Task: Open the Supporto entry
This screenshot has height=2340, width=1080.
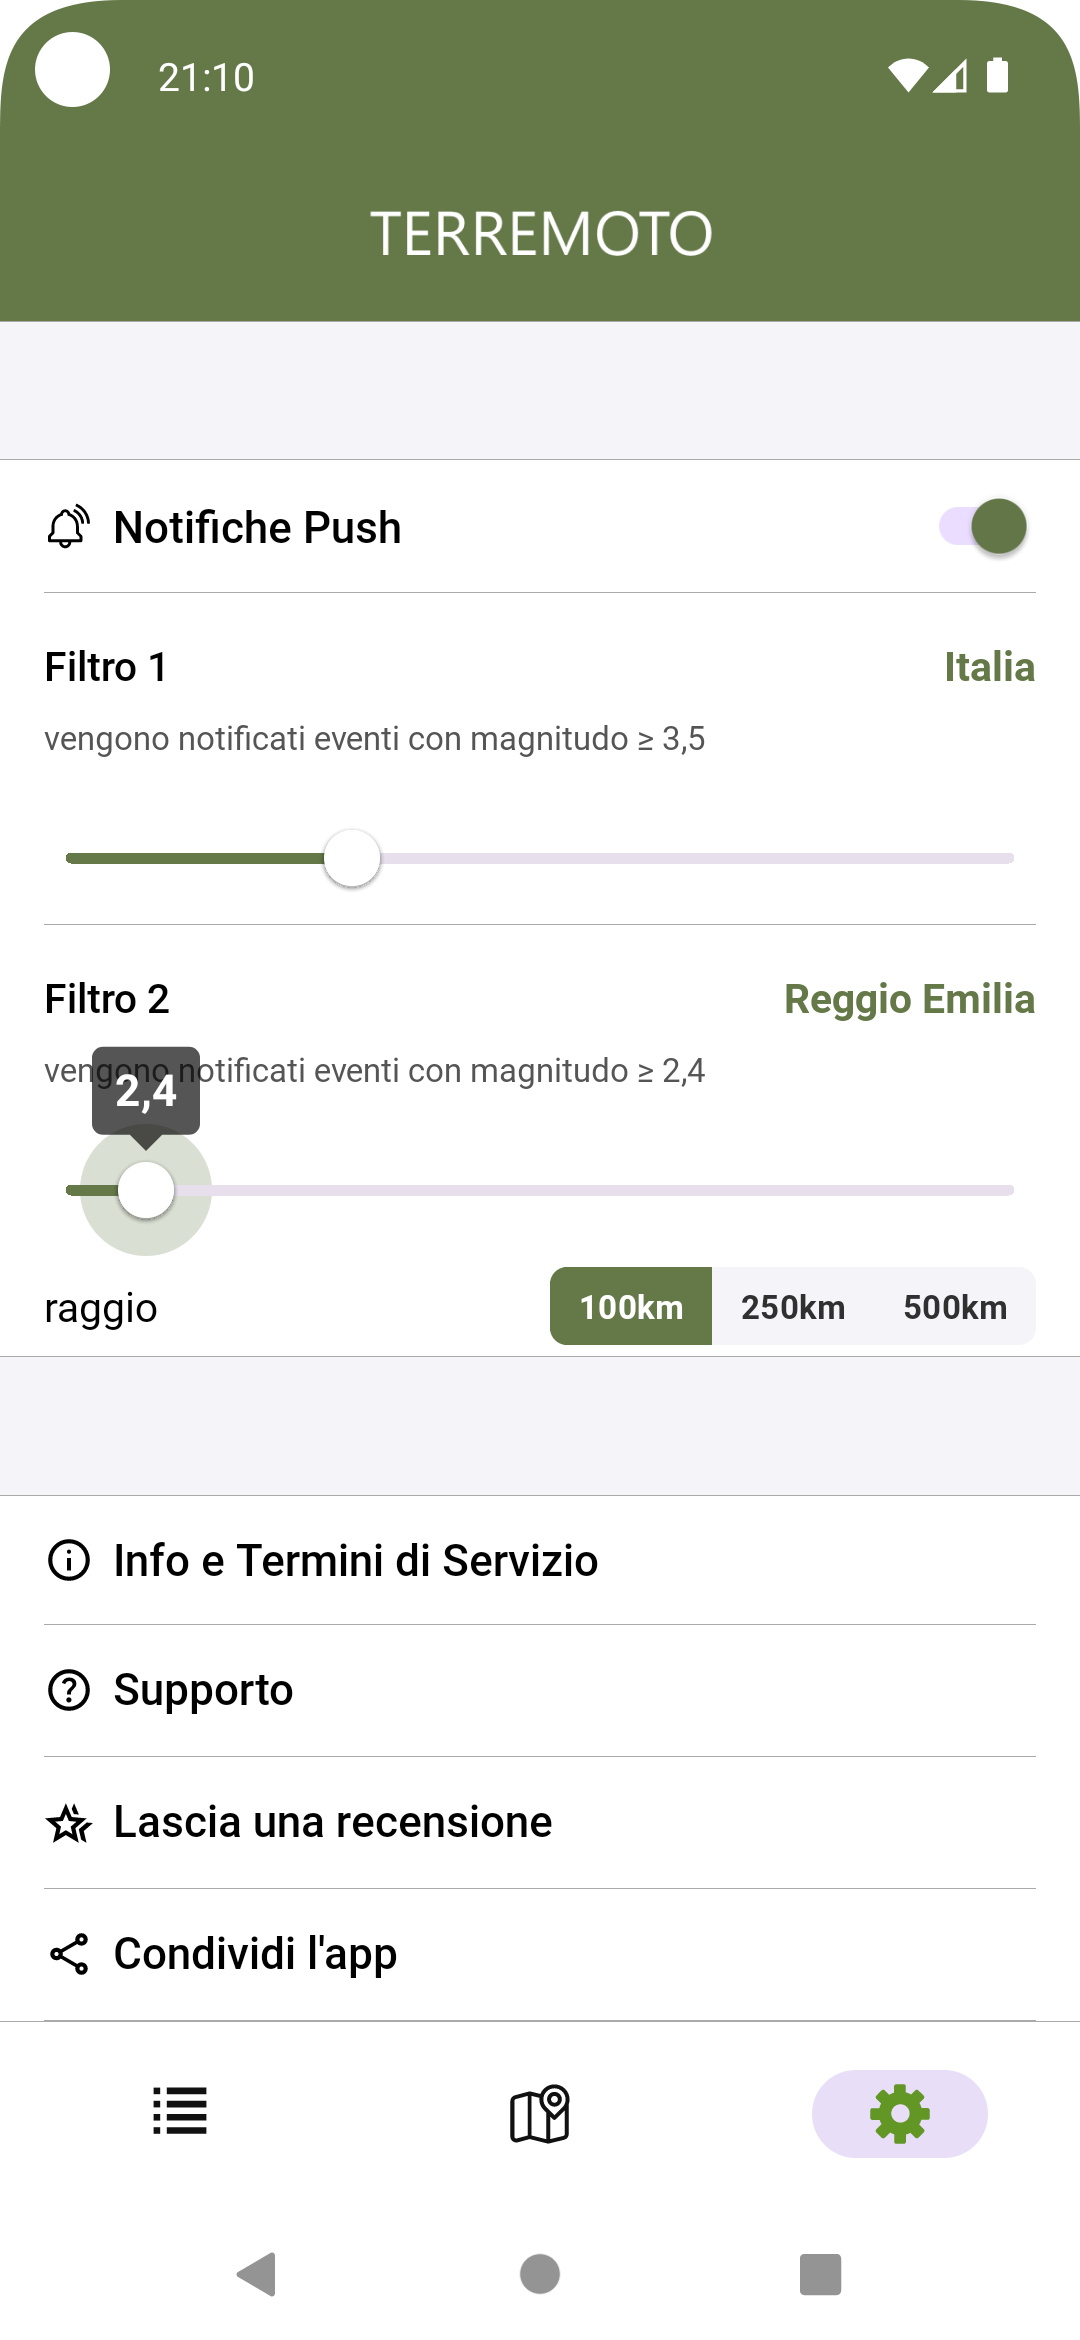Action: [x=203, y=1690]
